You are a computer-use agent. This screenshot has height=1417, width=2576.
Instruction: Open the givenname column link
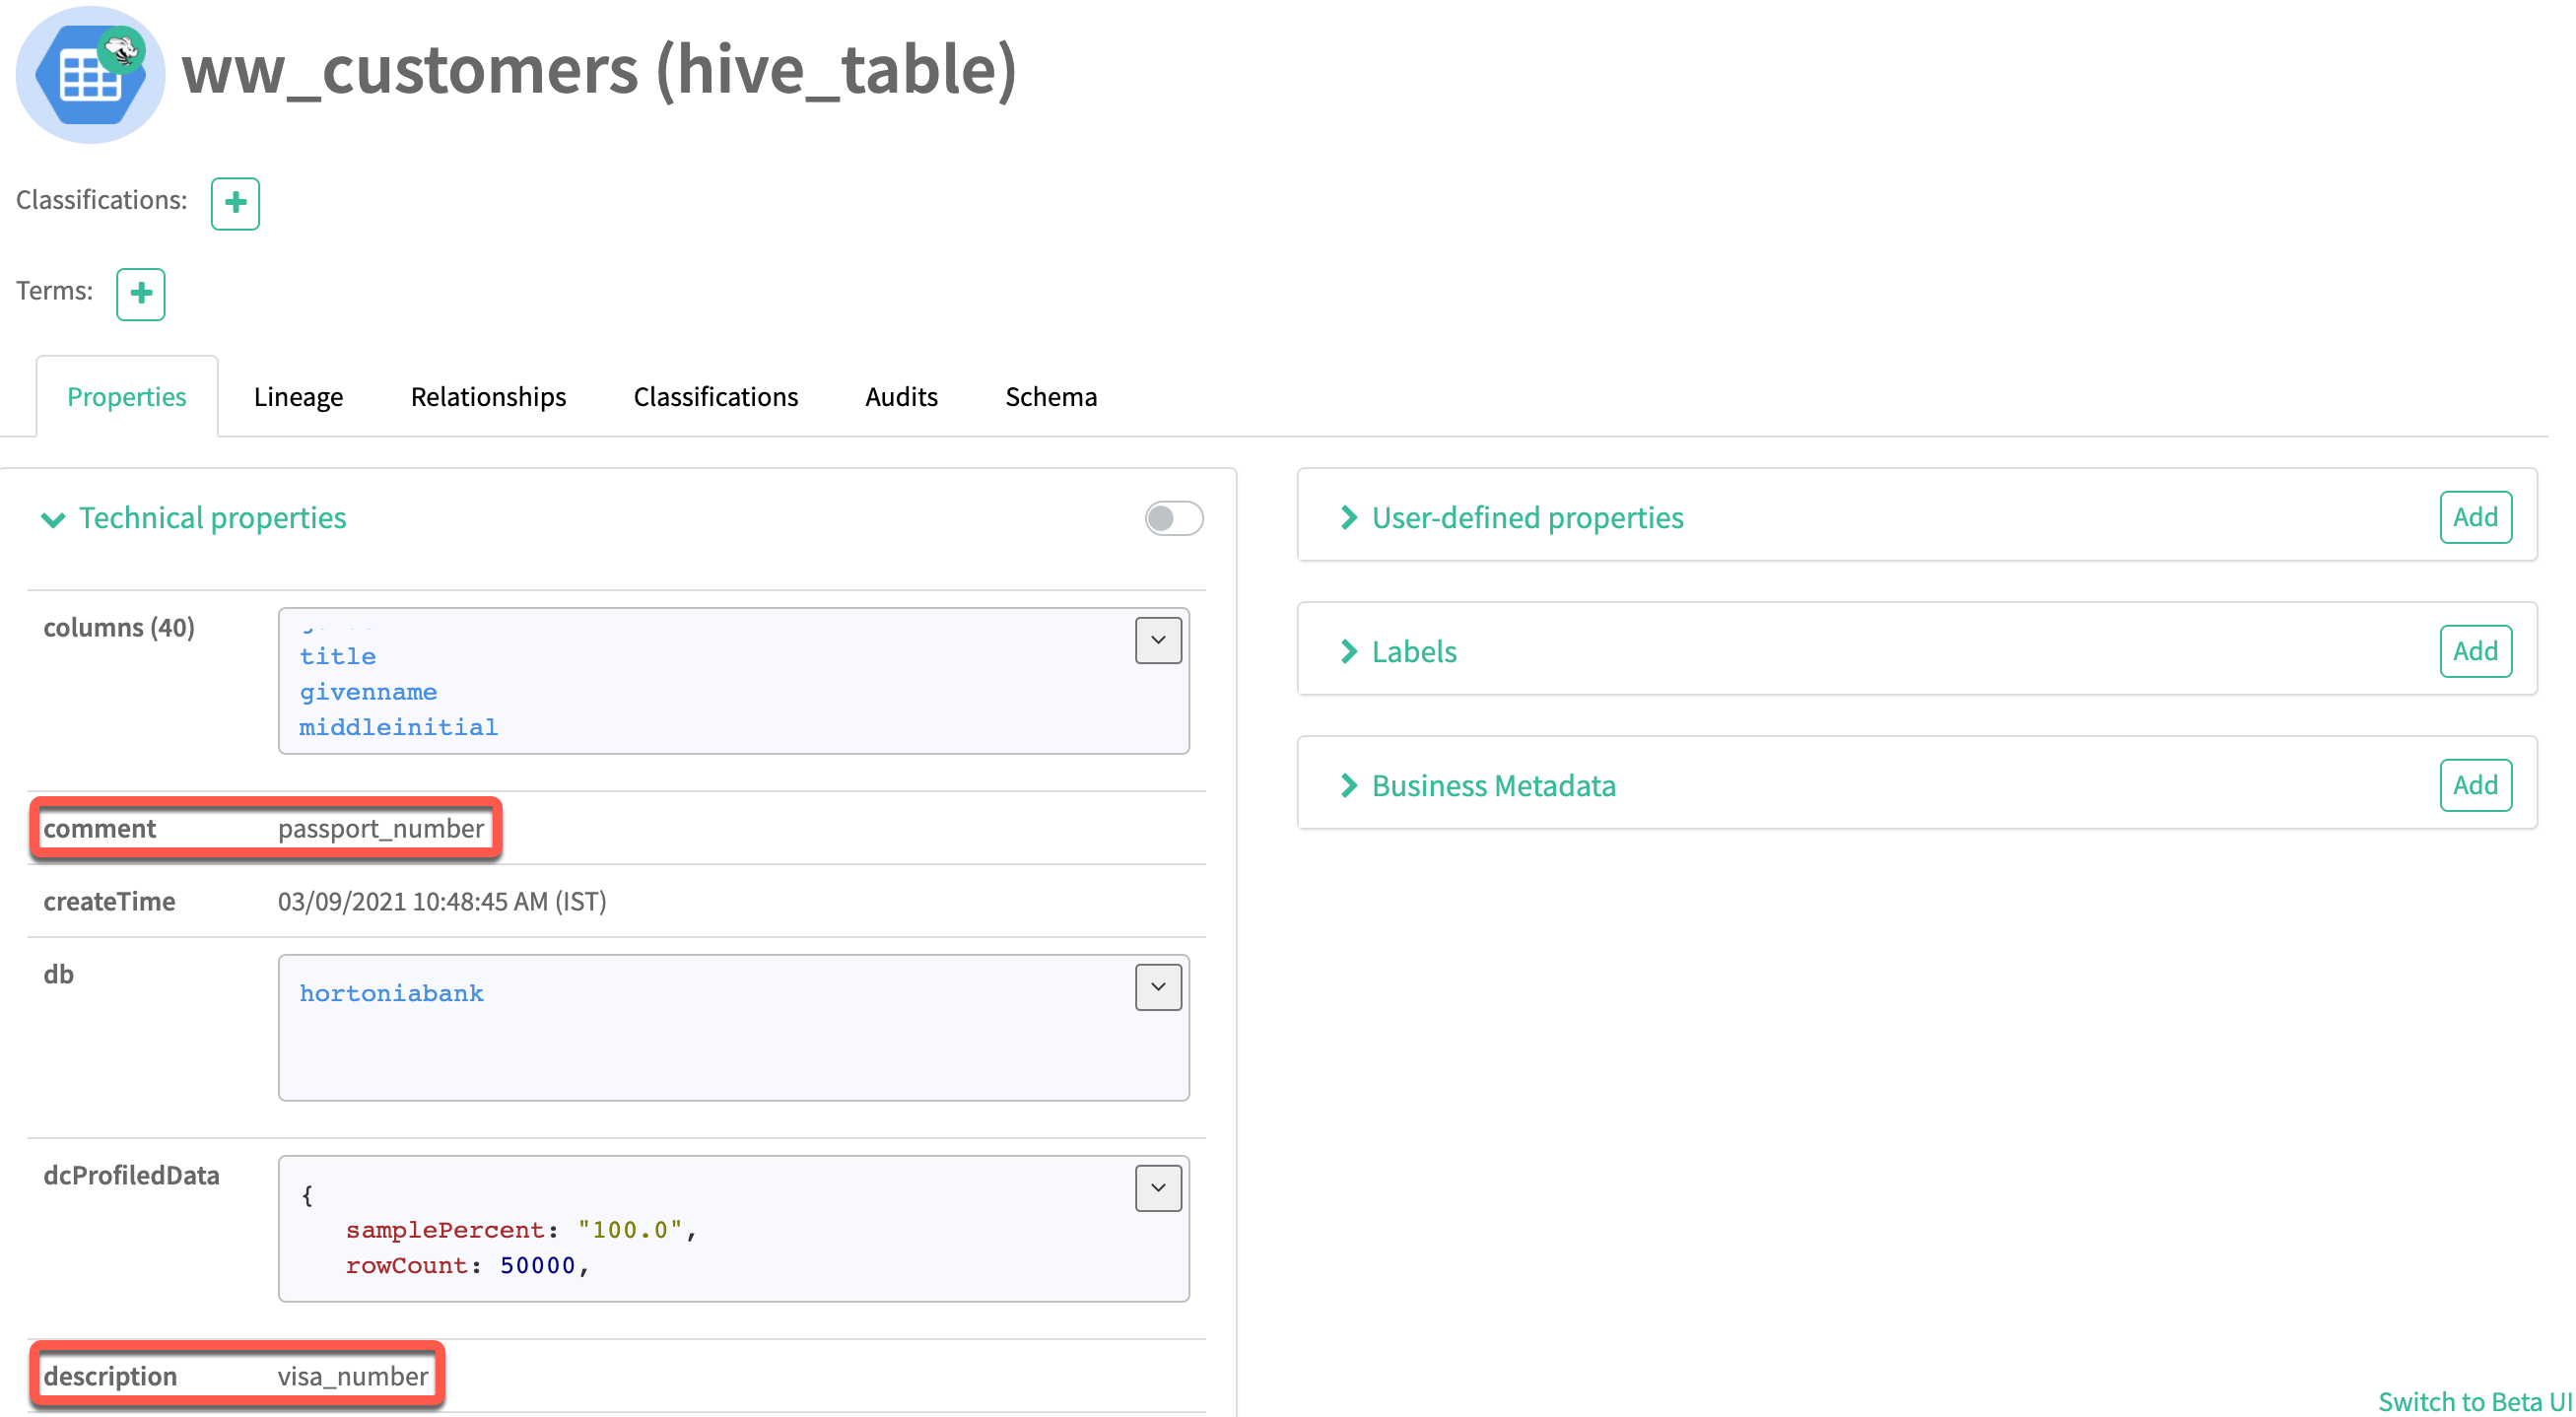point(368,692)
